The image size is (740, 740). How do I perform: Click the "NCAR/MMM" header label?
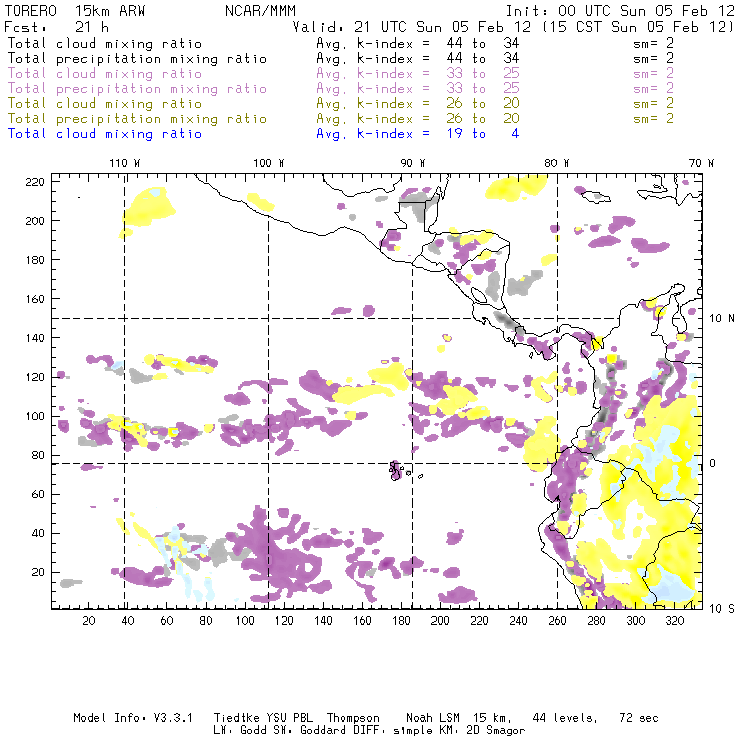(261, 11)
